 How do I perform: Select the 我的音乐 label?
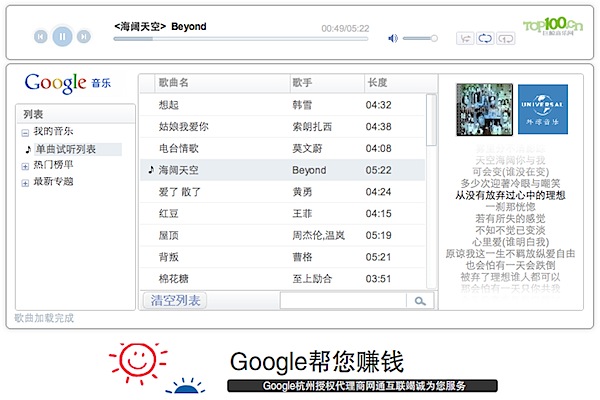53,131
